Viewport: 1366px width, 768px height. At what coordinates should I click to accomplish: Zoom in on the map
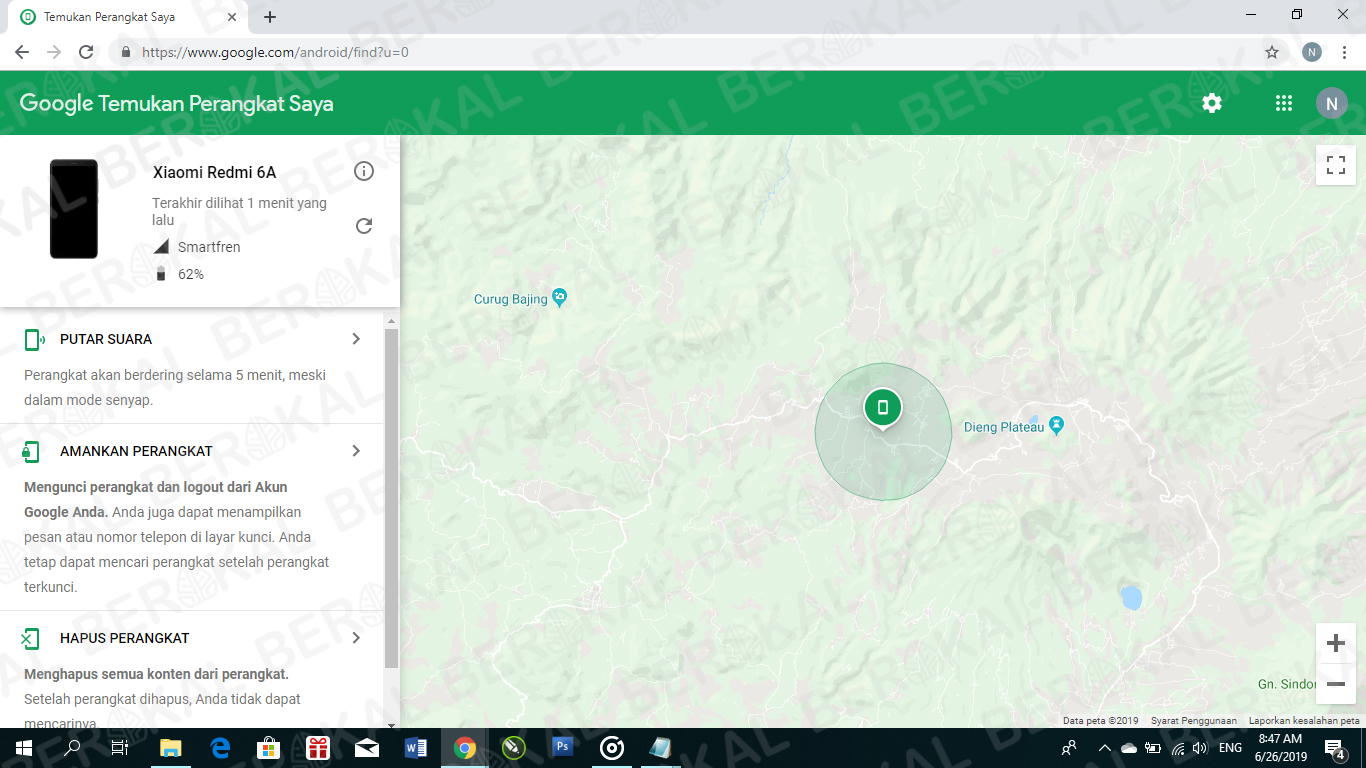pyautogui.click(x=1335, y=643)
